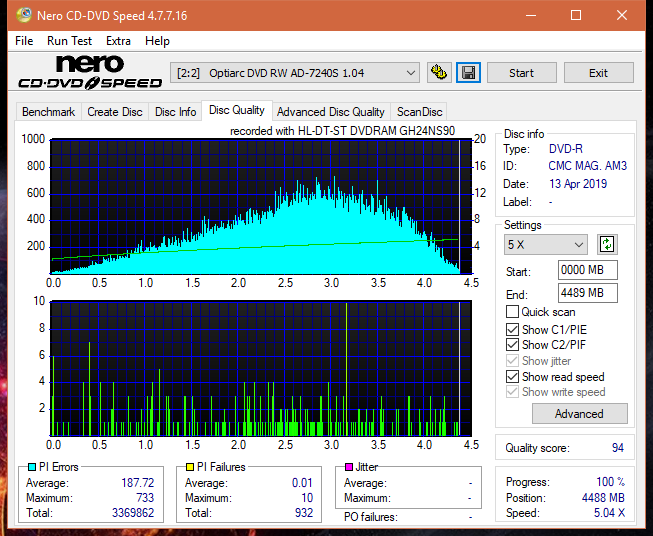Click PI Errors maximum 733
653x536 pixels.
[x=145, y=498]
